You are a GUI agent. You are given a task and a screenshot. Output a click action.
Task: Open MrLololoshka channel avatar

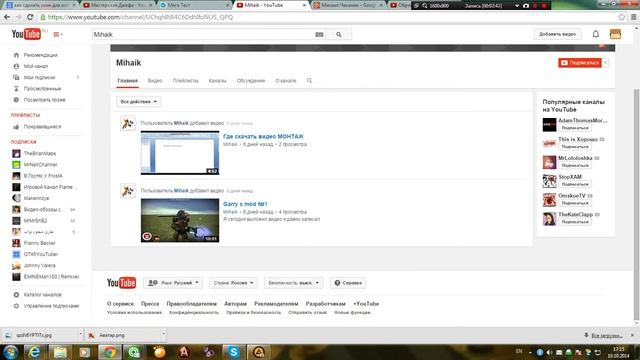549,162
